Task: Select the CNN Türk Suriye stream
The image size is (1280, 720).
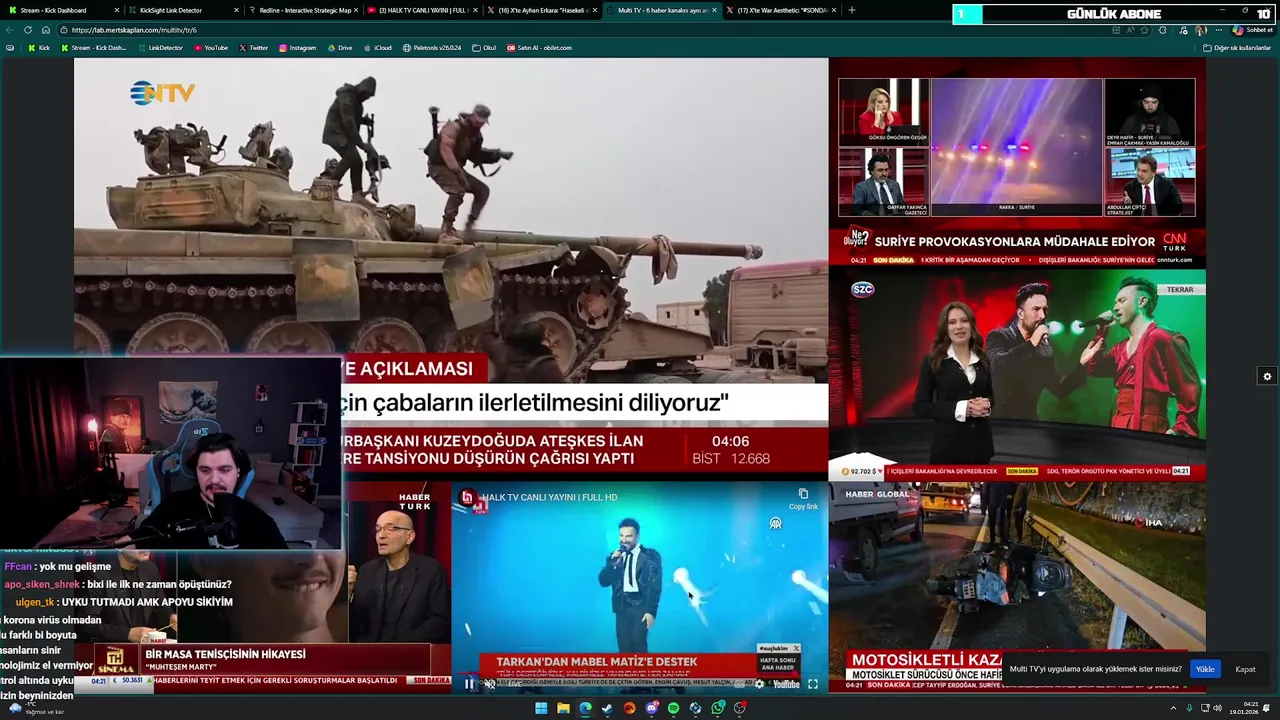Action: (x=1017, y=162)
